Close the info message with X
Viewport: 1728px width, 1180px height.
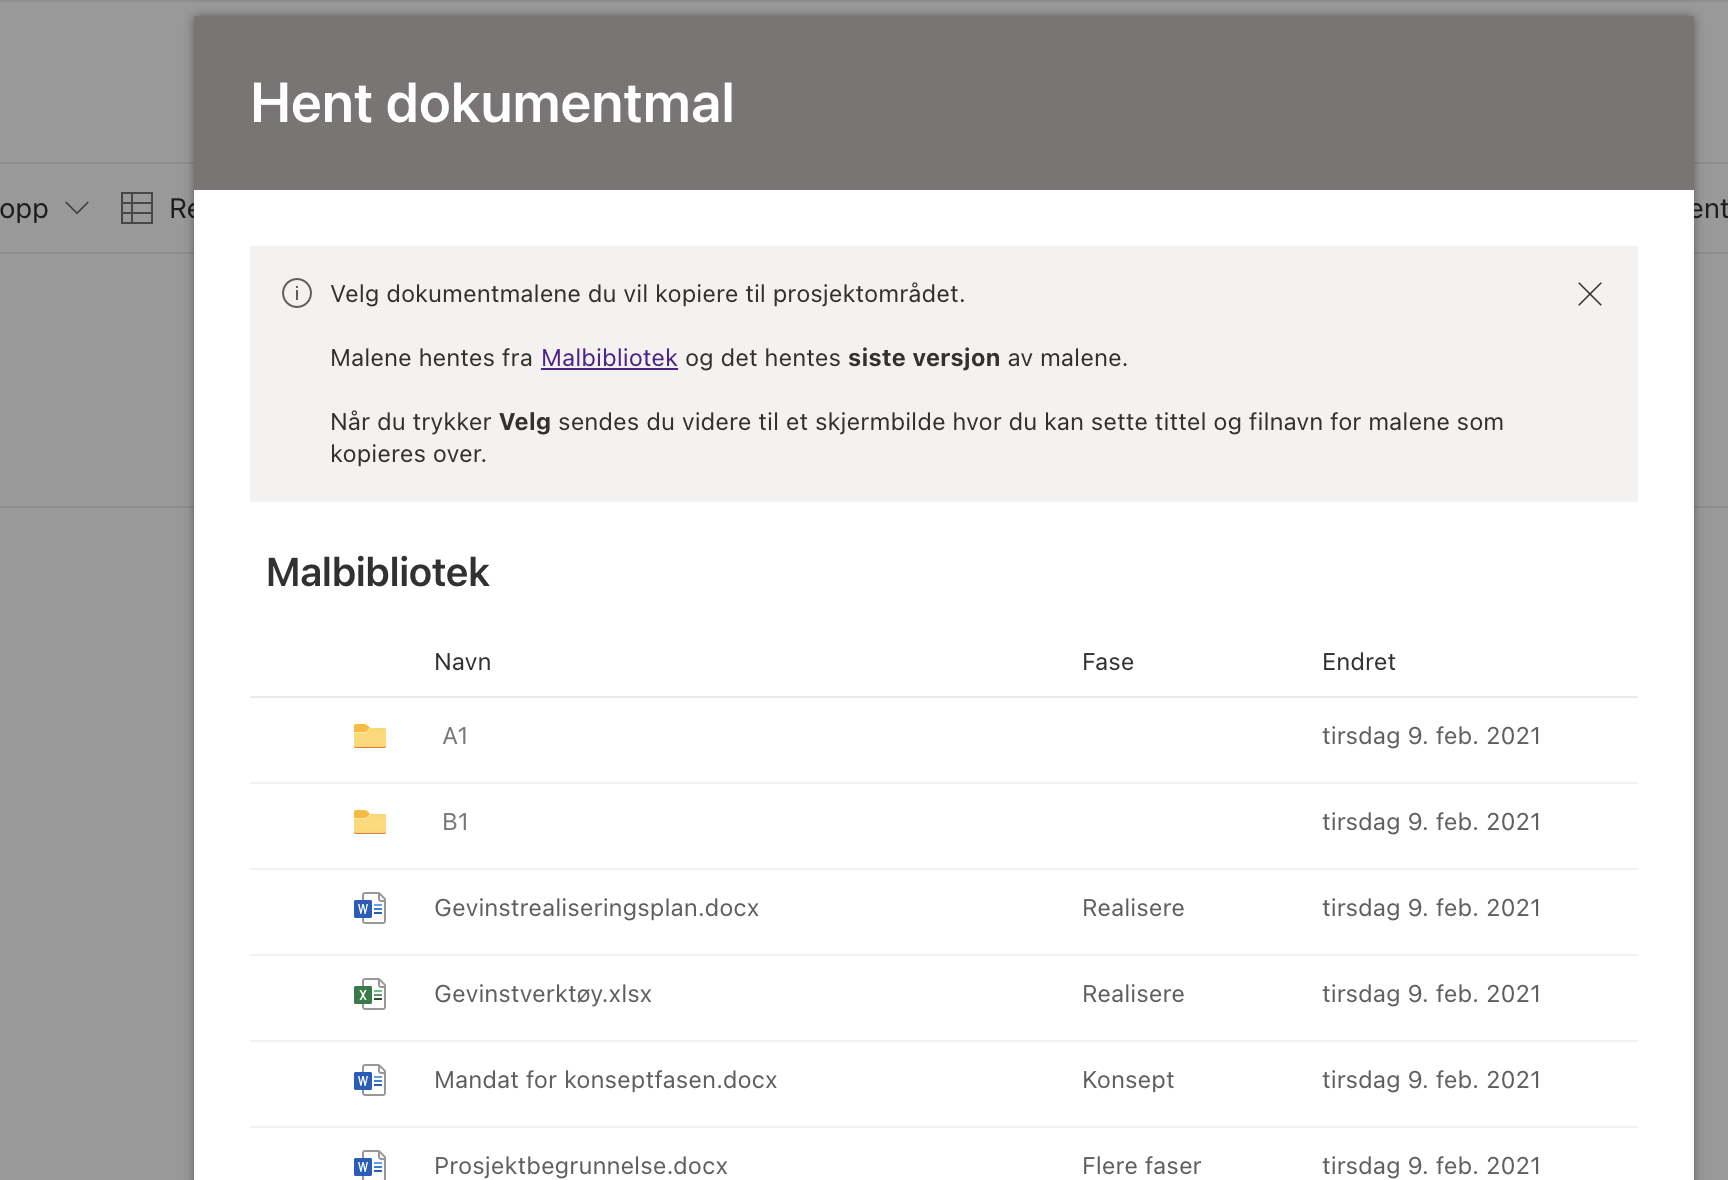pos(1589,294)
